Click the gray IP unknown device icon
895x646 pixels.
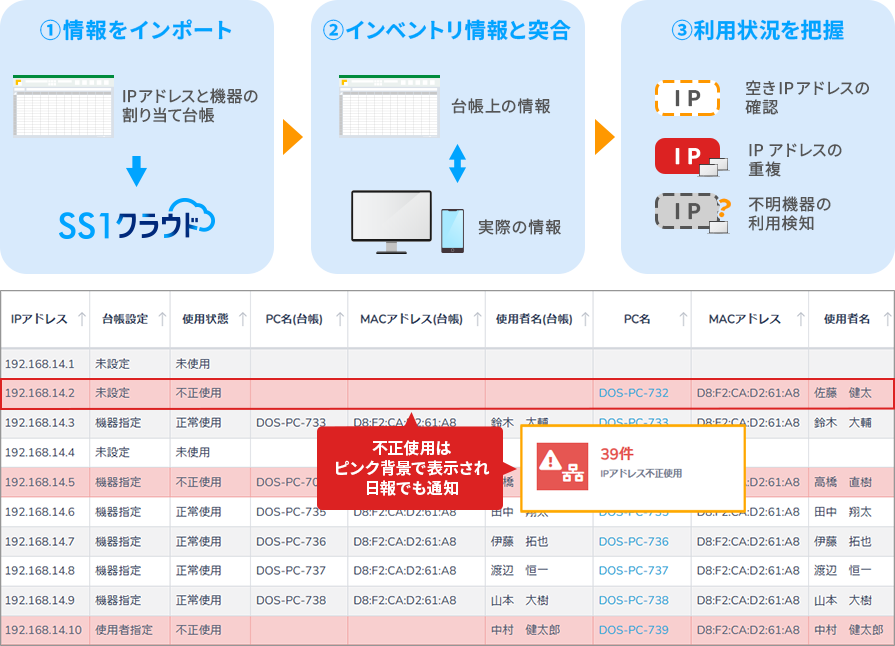click(692, 212)
